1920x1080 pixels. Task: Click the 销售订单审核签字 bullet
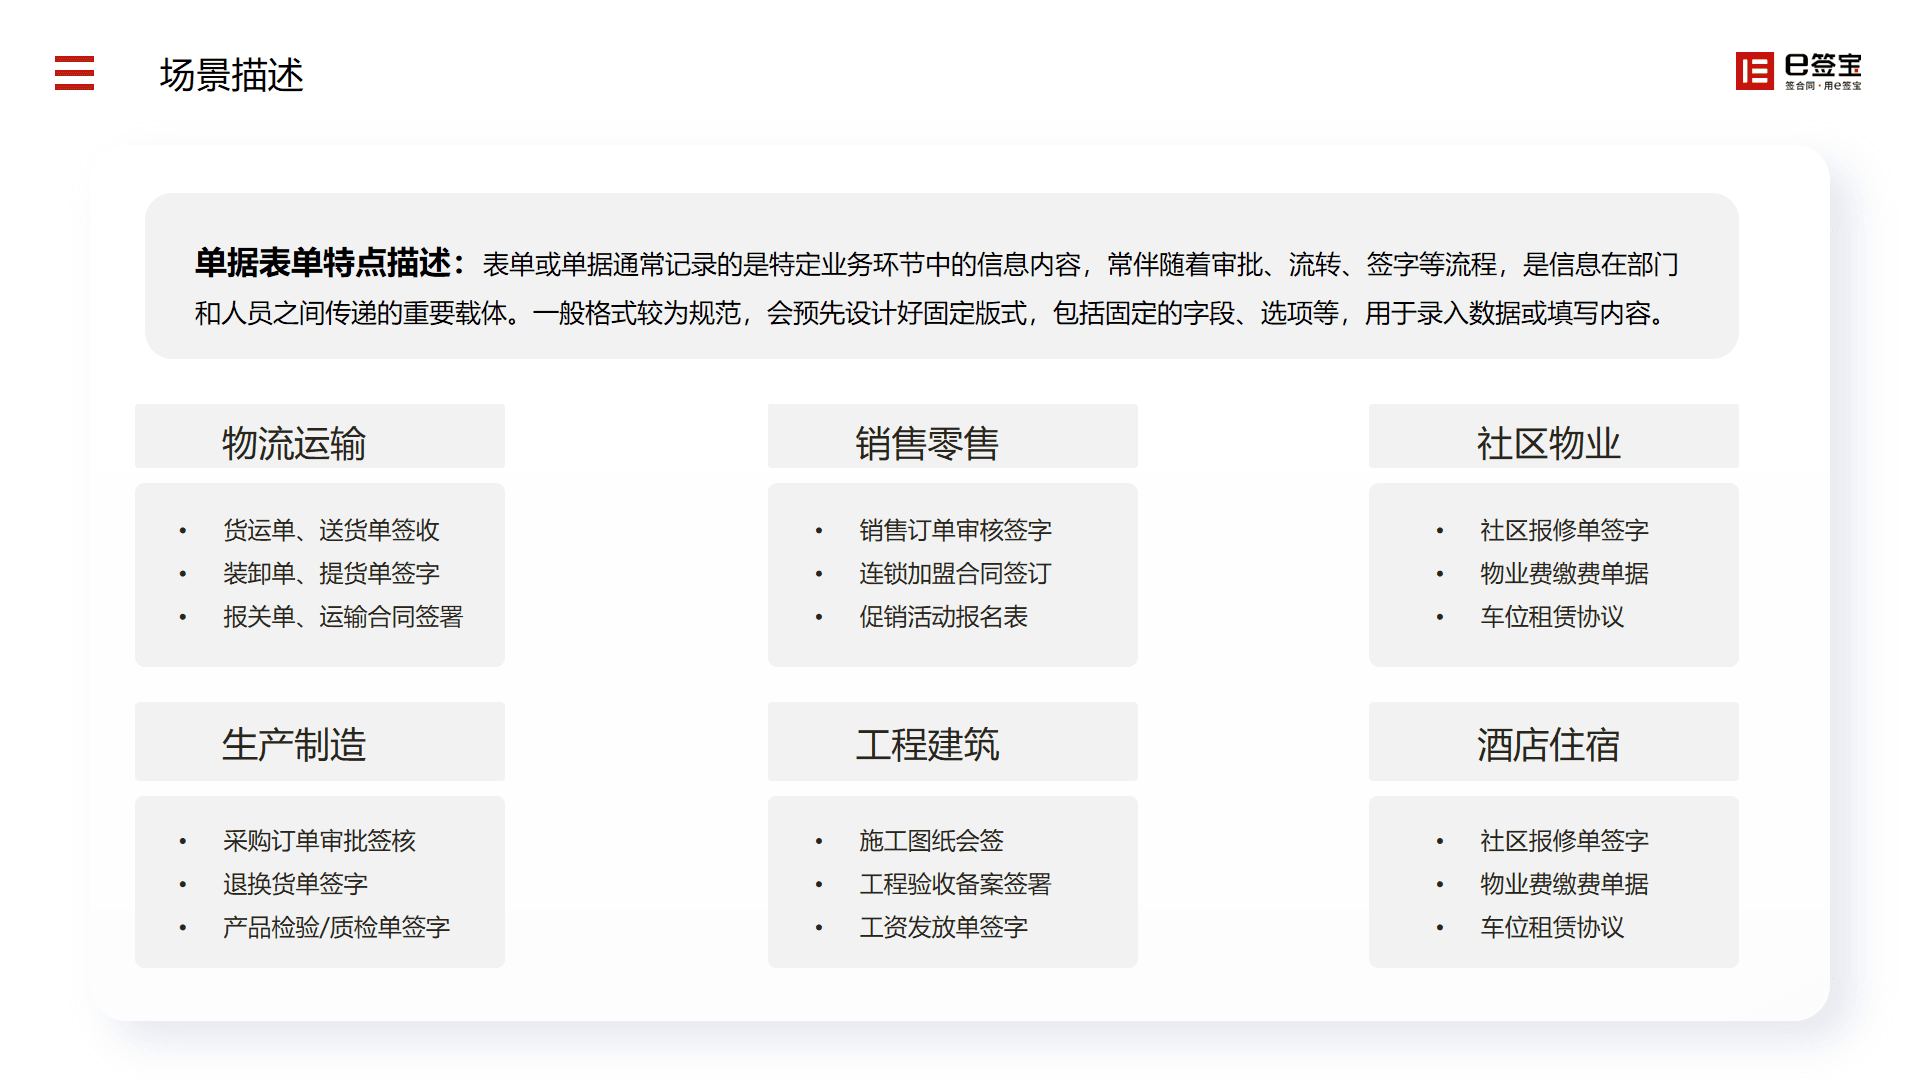[x=955, y=530]
